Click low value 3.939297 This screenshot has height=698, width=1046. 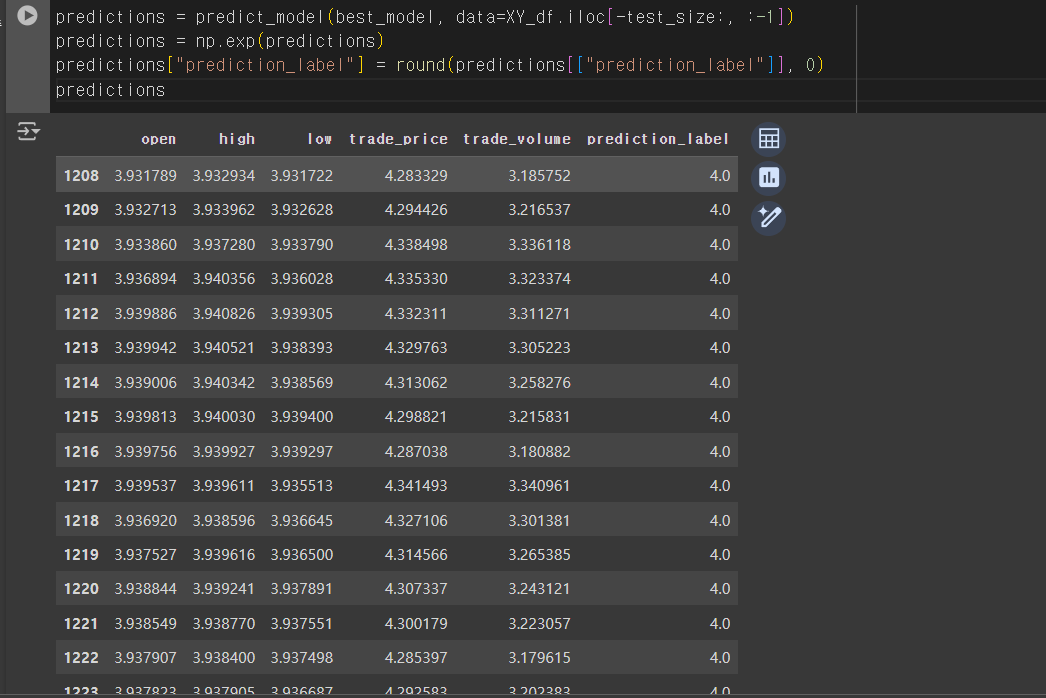(302, 452)
